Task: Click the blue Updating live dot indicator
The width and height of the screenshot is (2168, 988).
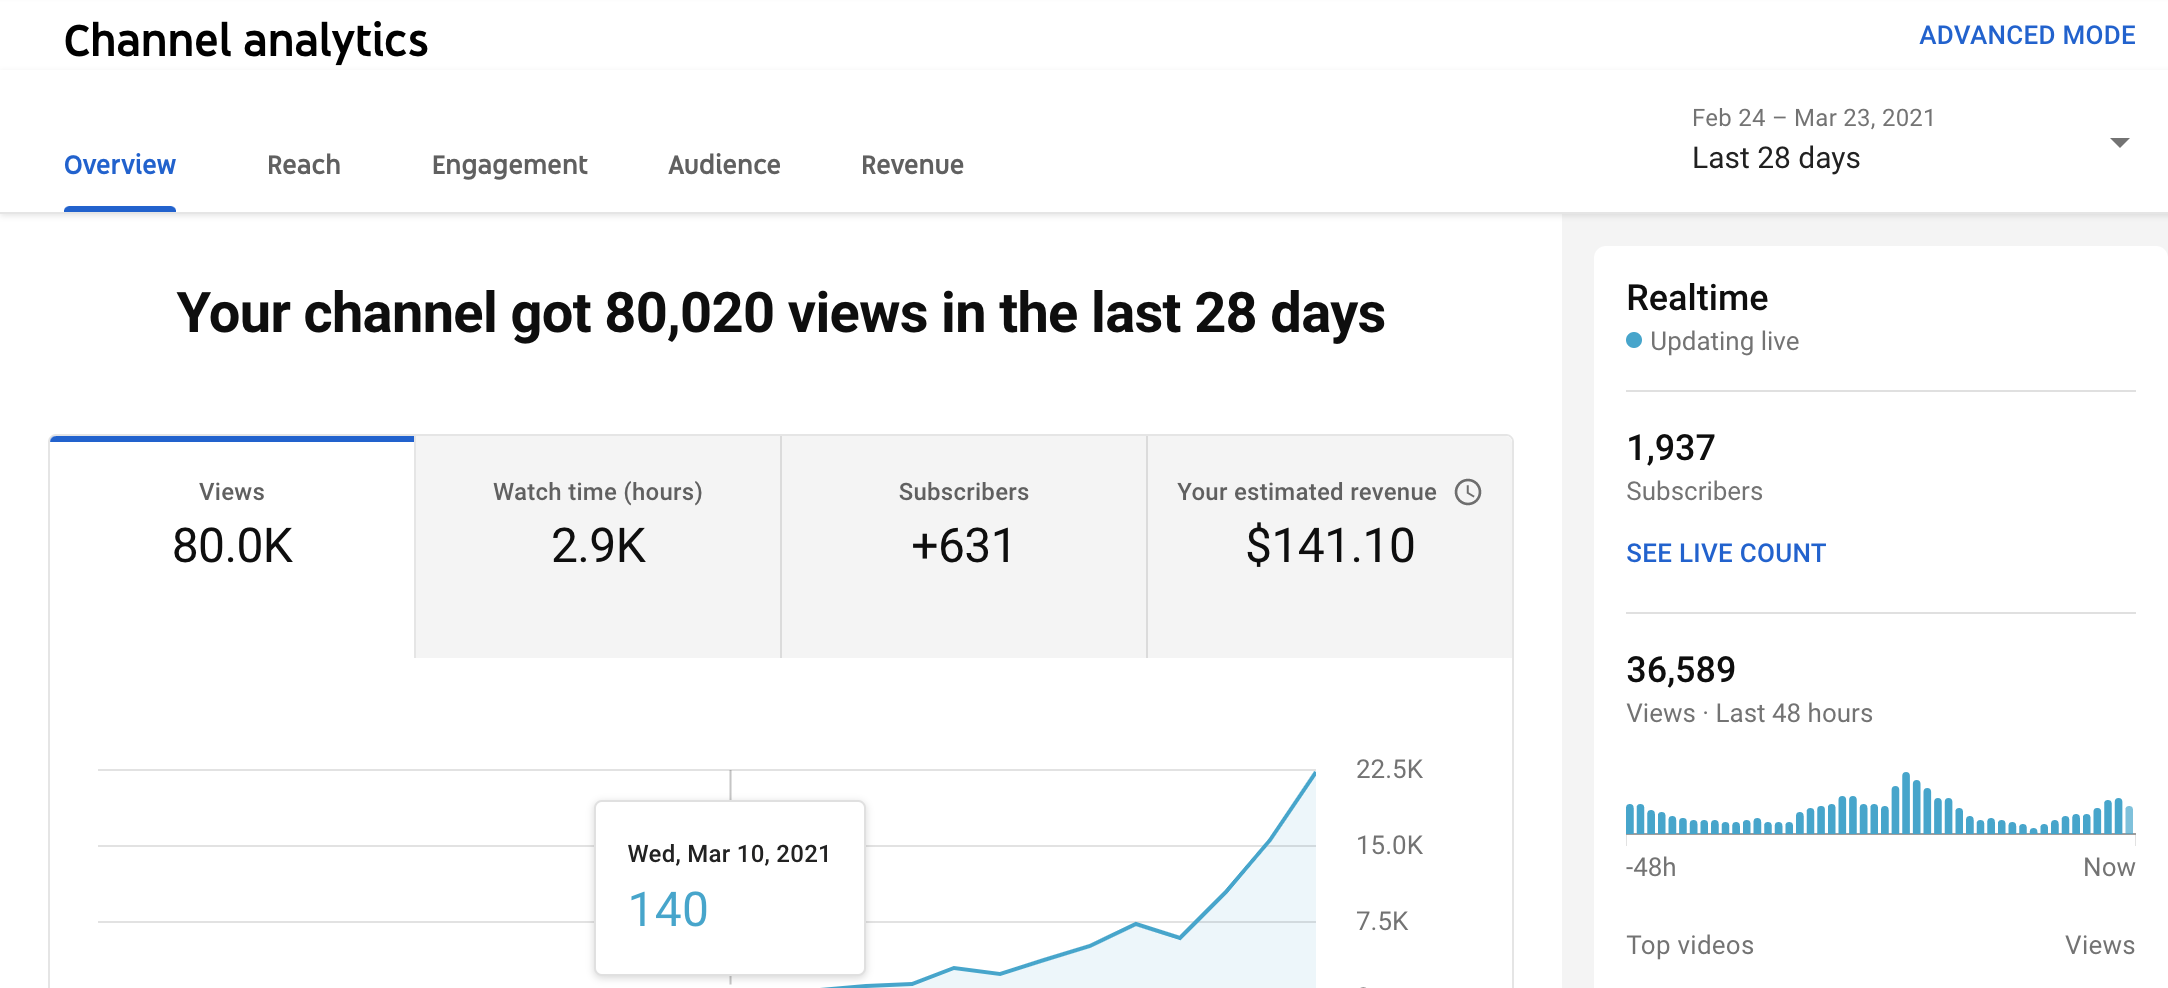Action: [x=1634, y=341]
